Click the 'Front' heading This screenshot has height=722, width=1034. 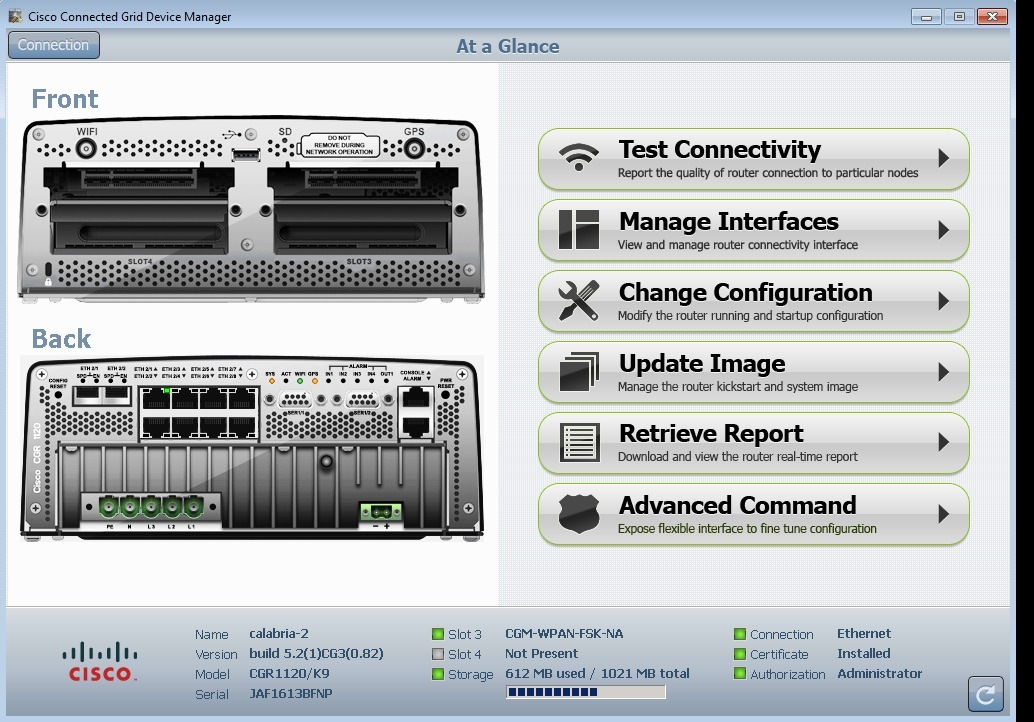(65, 99)
